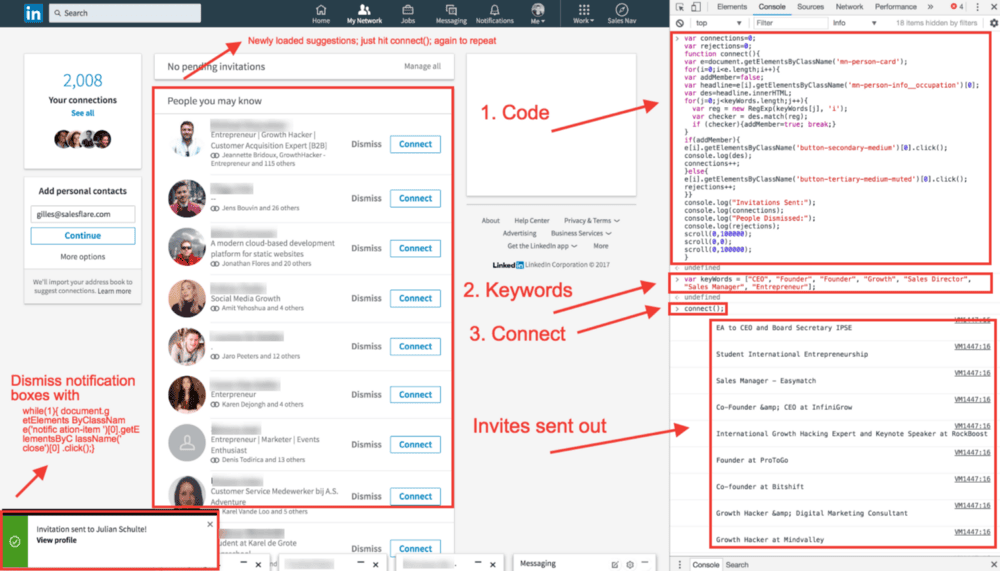Open console settings gear icon
Image resolution: width=1000 pixels, height=571 pixels.
pos(993,23)
